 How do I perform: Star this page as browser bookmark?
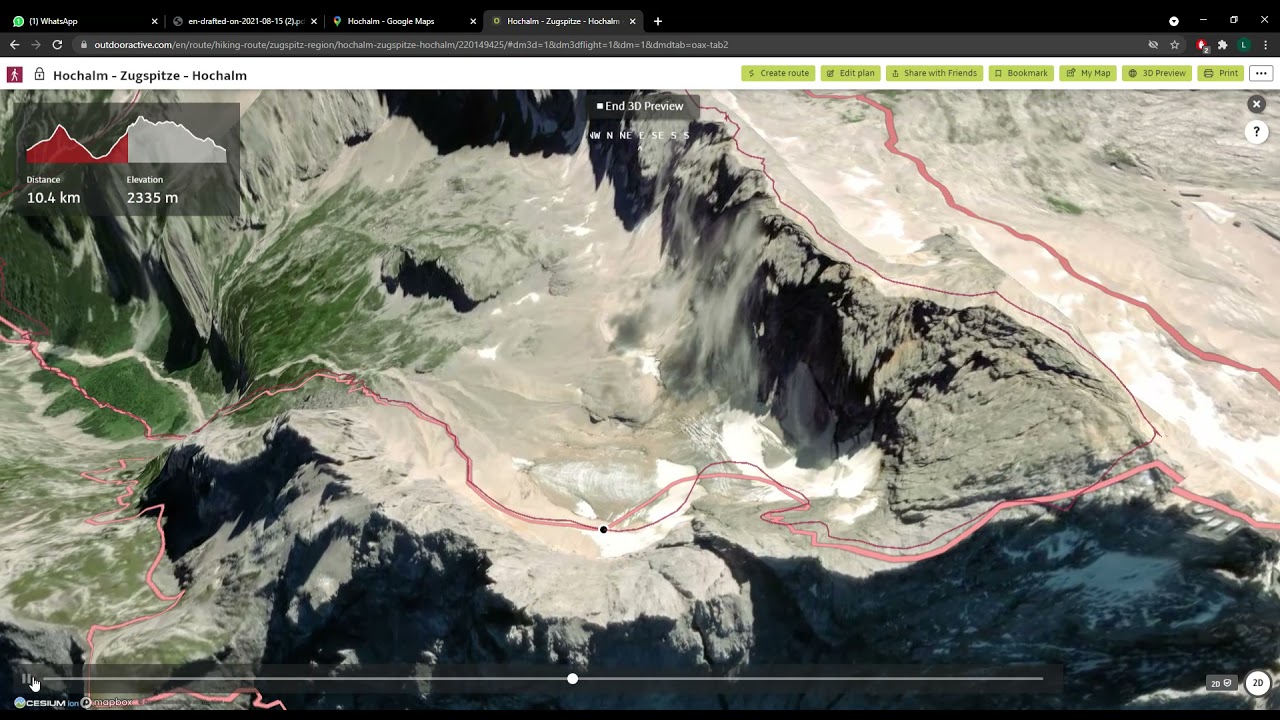(x=1175, y=45)
